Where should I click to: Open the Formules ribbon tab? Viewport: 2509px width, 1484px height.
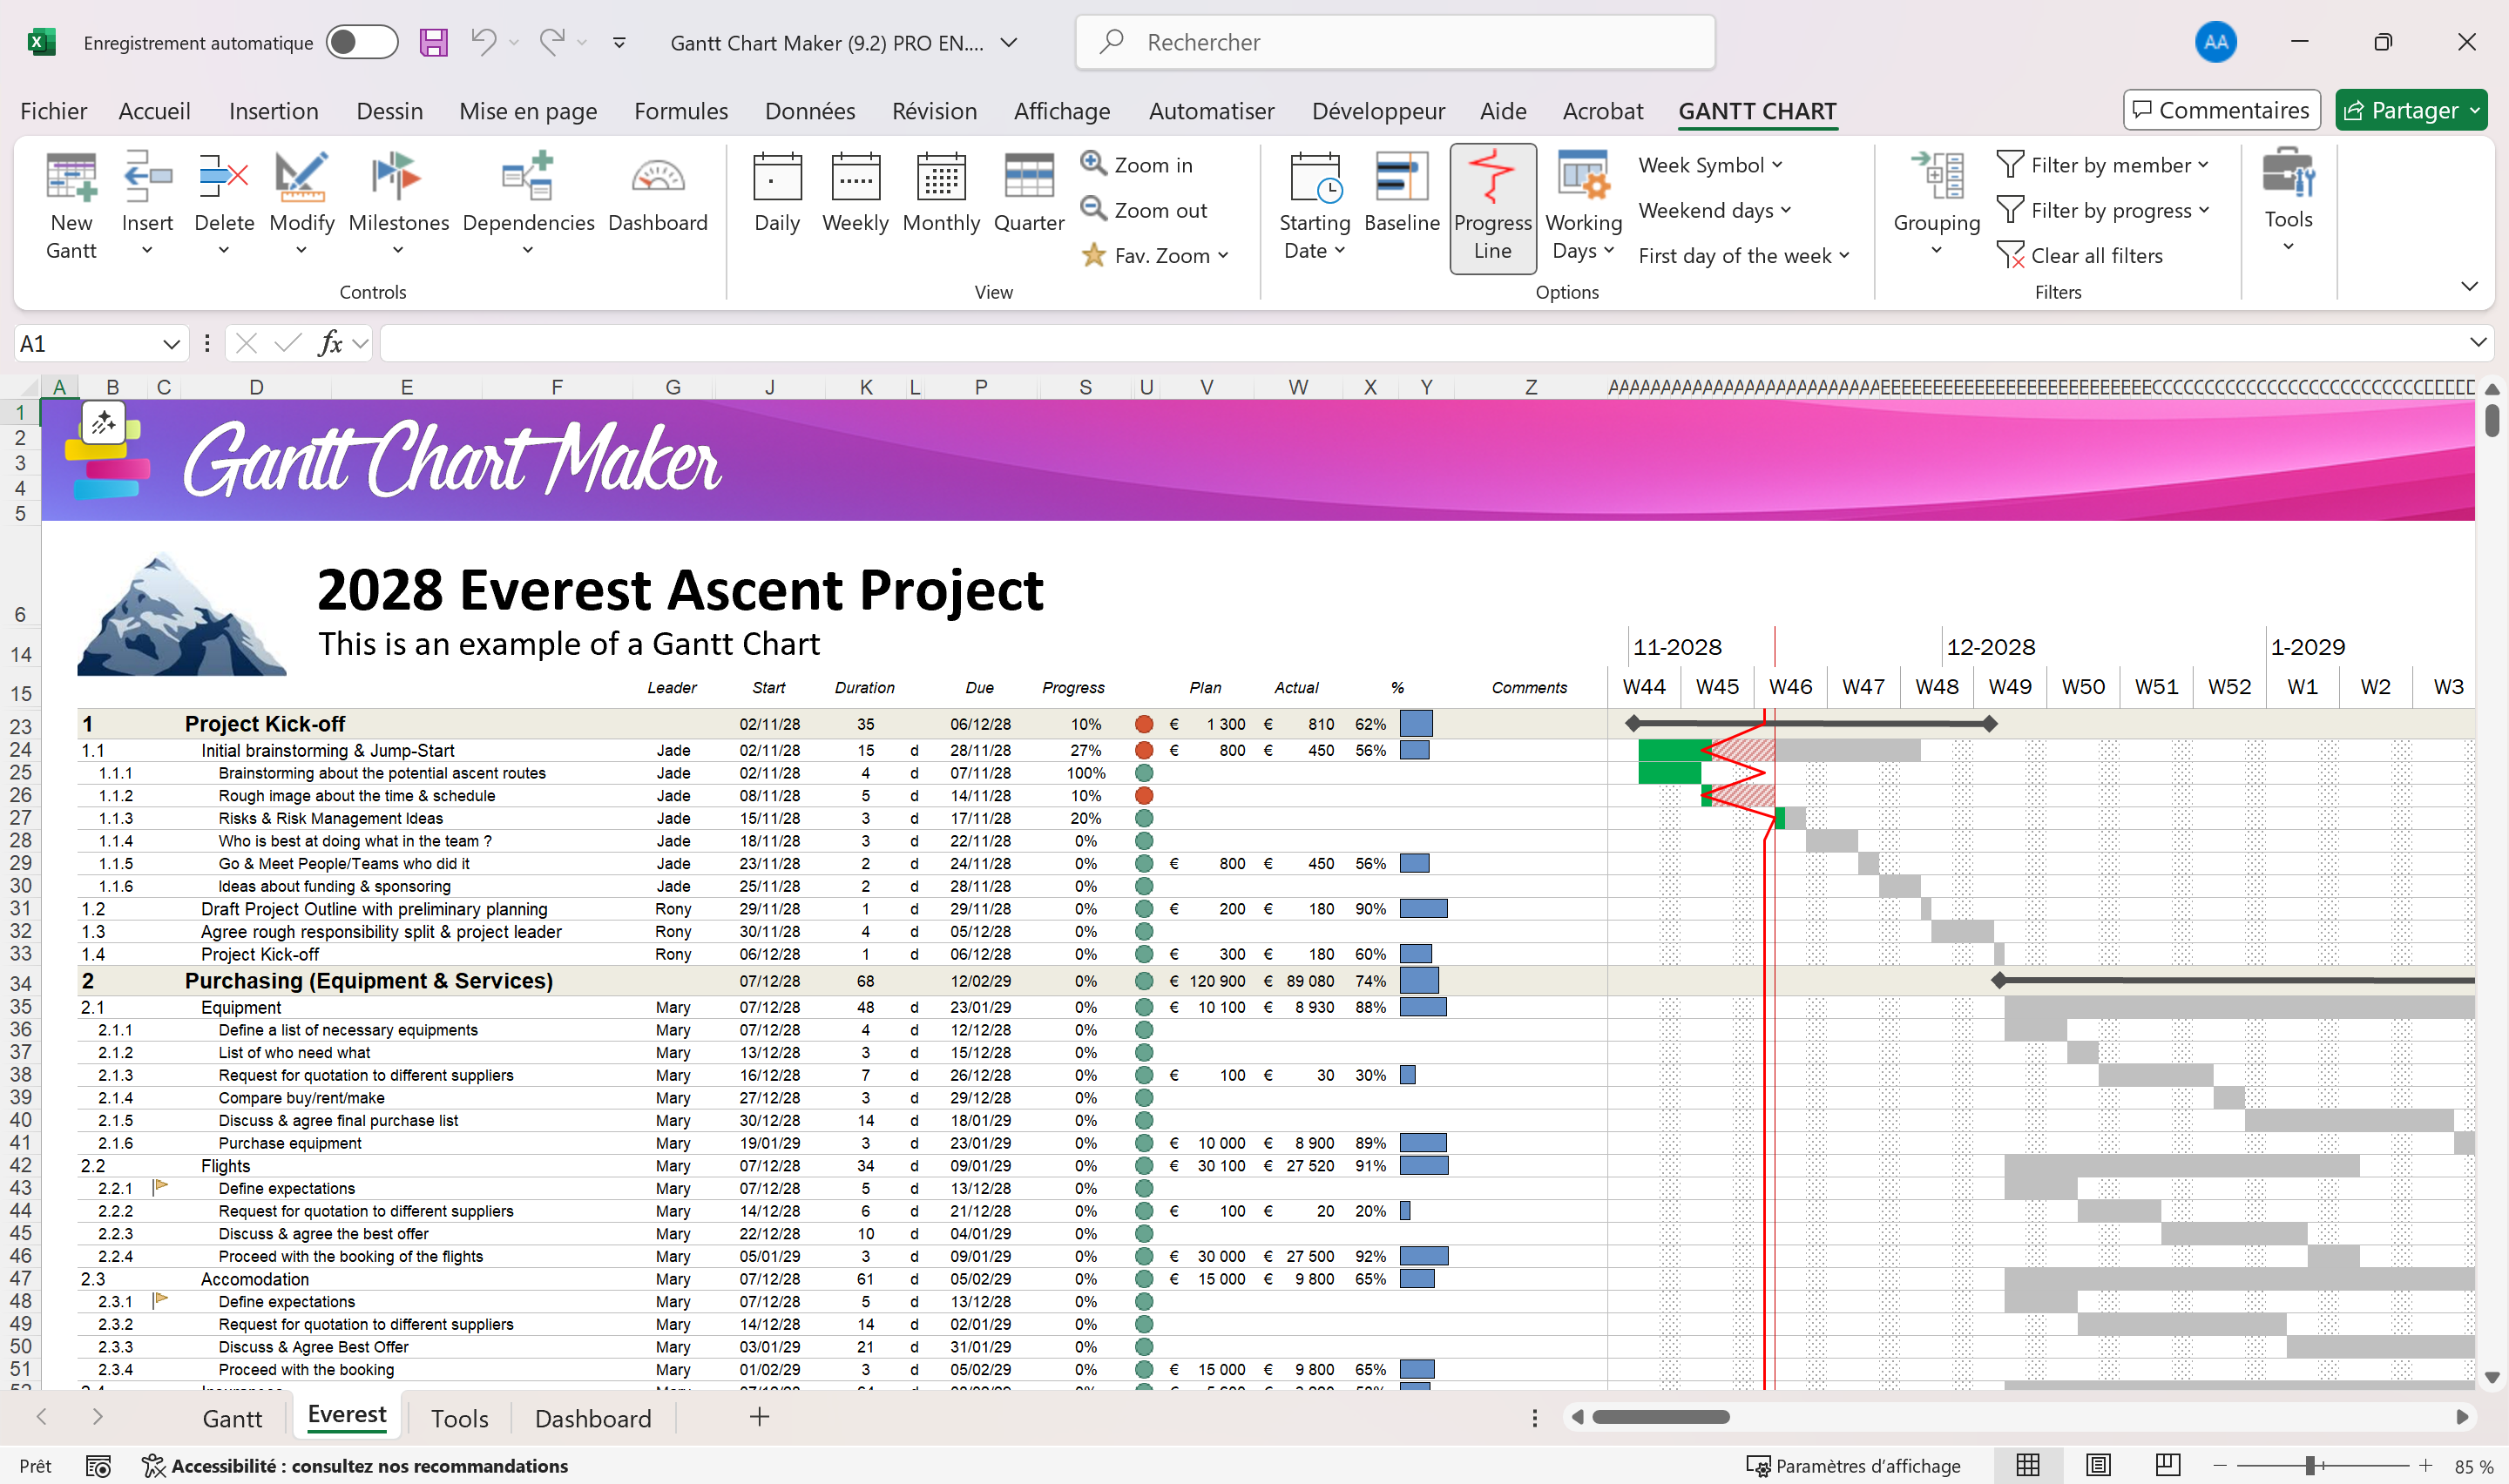pos(680,111)
